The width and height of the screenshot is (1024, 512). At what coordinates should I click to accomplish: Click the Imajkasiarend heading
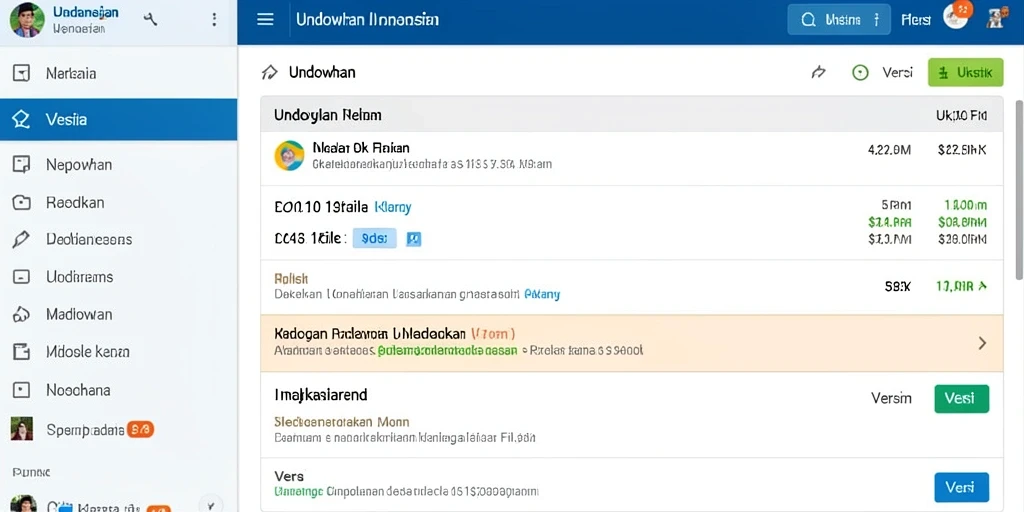point(321,394)
